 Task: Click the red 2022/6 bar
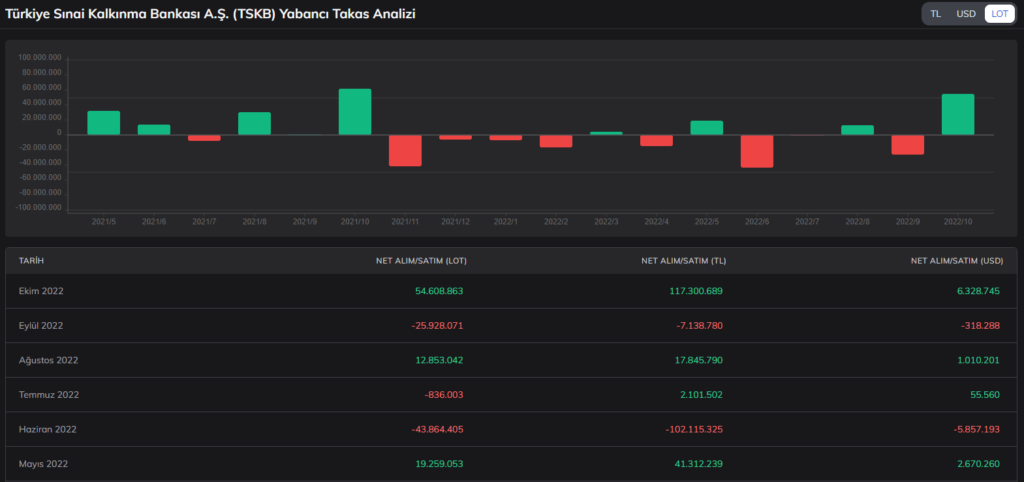point(757,152)
